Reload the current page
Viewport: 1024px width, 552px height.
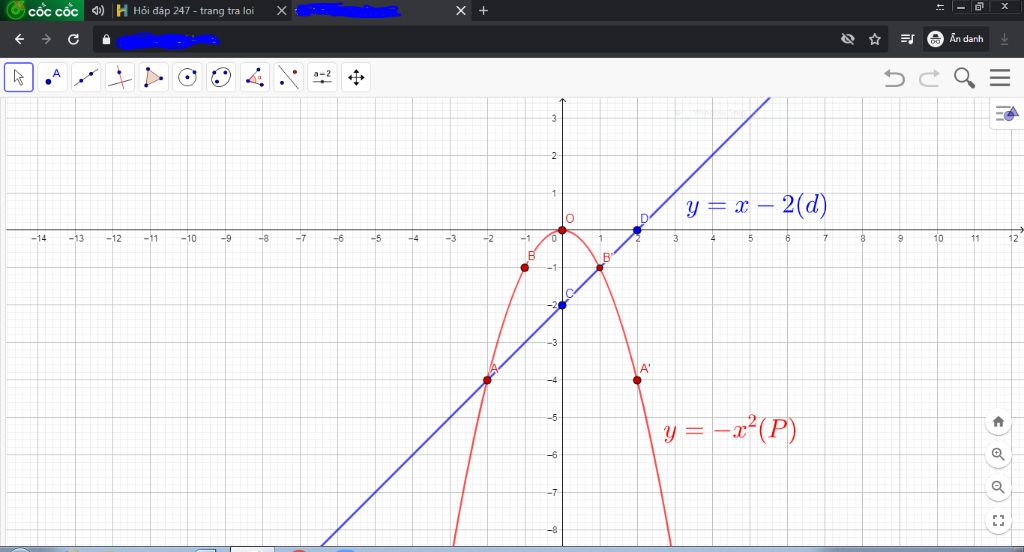pos(73,39)
